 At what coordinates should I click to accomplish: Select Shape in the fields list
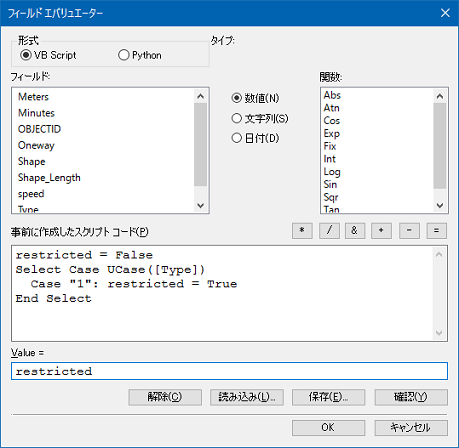tap(31, 162)
